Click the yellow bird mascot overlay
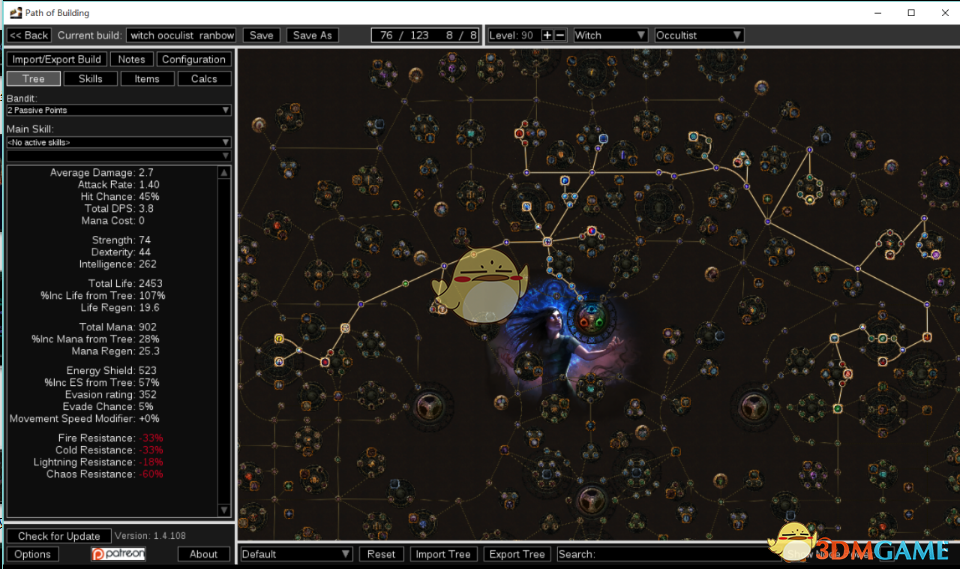This screenshot has height=569, width=960. point(470,286)
